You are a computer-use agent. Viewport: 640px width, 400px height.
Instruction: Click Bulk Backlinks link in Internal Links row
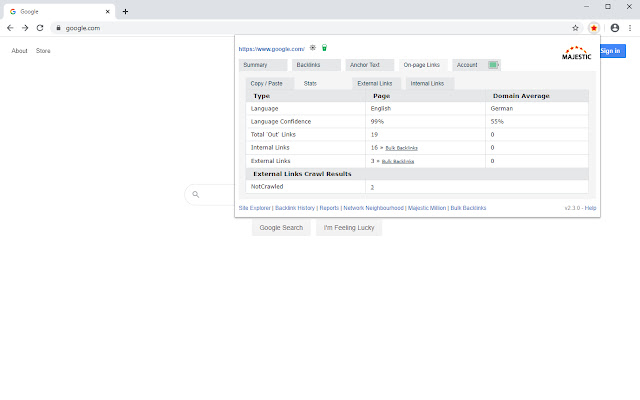[400, 147]
